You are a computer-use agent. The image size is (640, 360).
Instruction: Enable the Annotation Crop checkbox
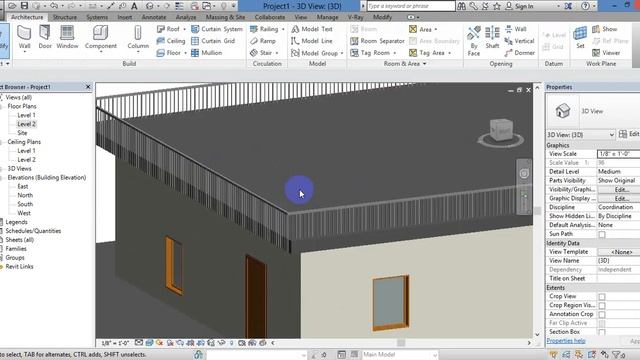tap(602, 315)
